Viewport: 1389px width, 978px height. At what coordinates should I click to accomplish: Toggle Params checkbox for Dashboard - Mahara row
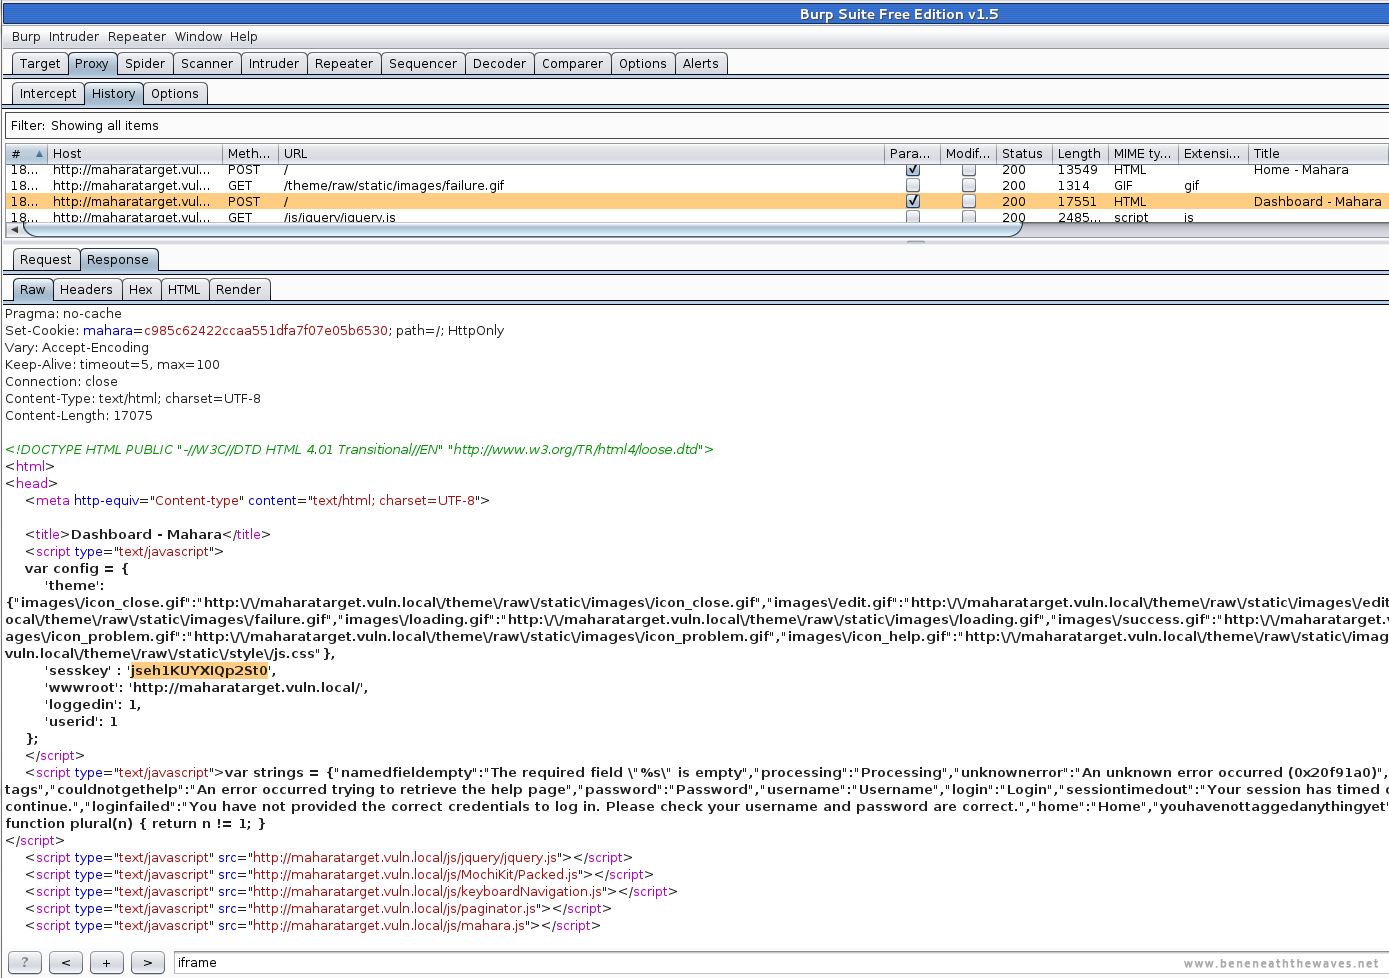click(x=913, y=201)
